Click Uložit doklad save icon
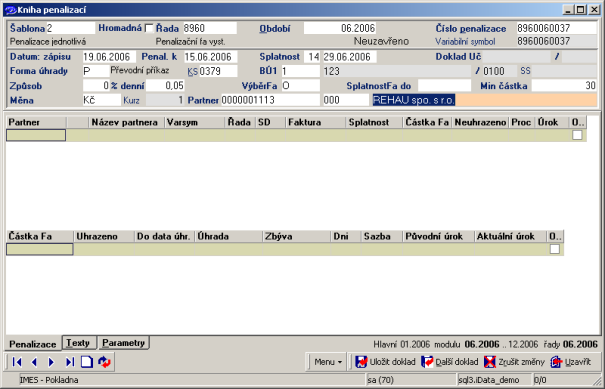 point(361,362)
